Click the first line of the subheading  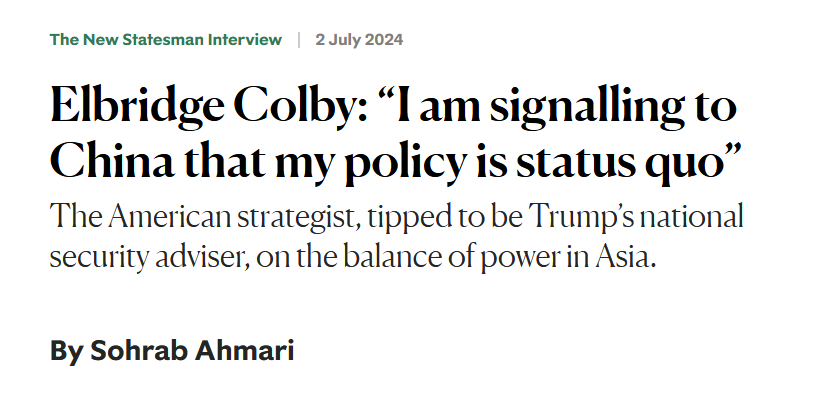pyautogui.click(x=397, y=218)
